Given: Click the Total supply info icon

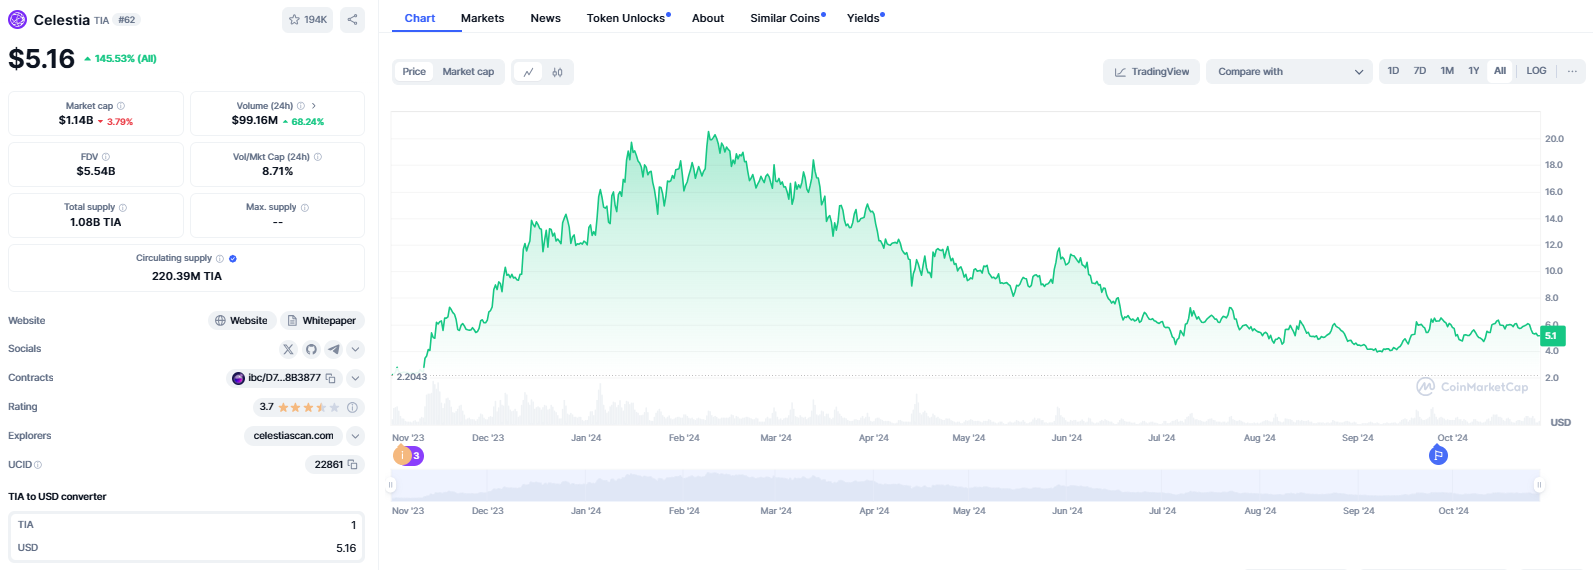Looking at the screenshot, I should tap(123, 208).
